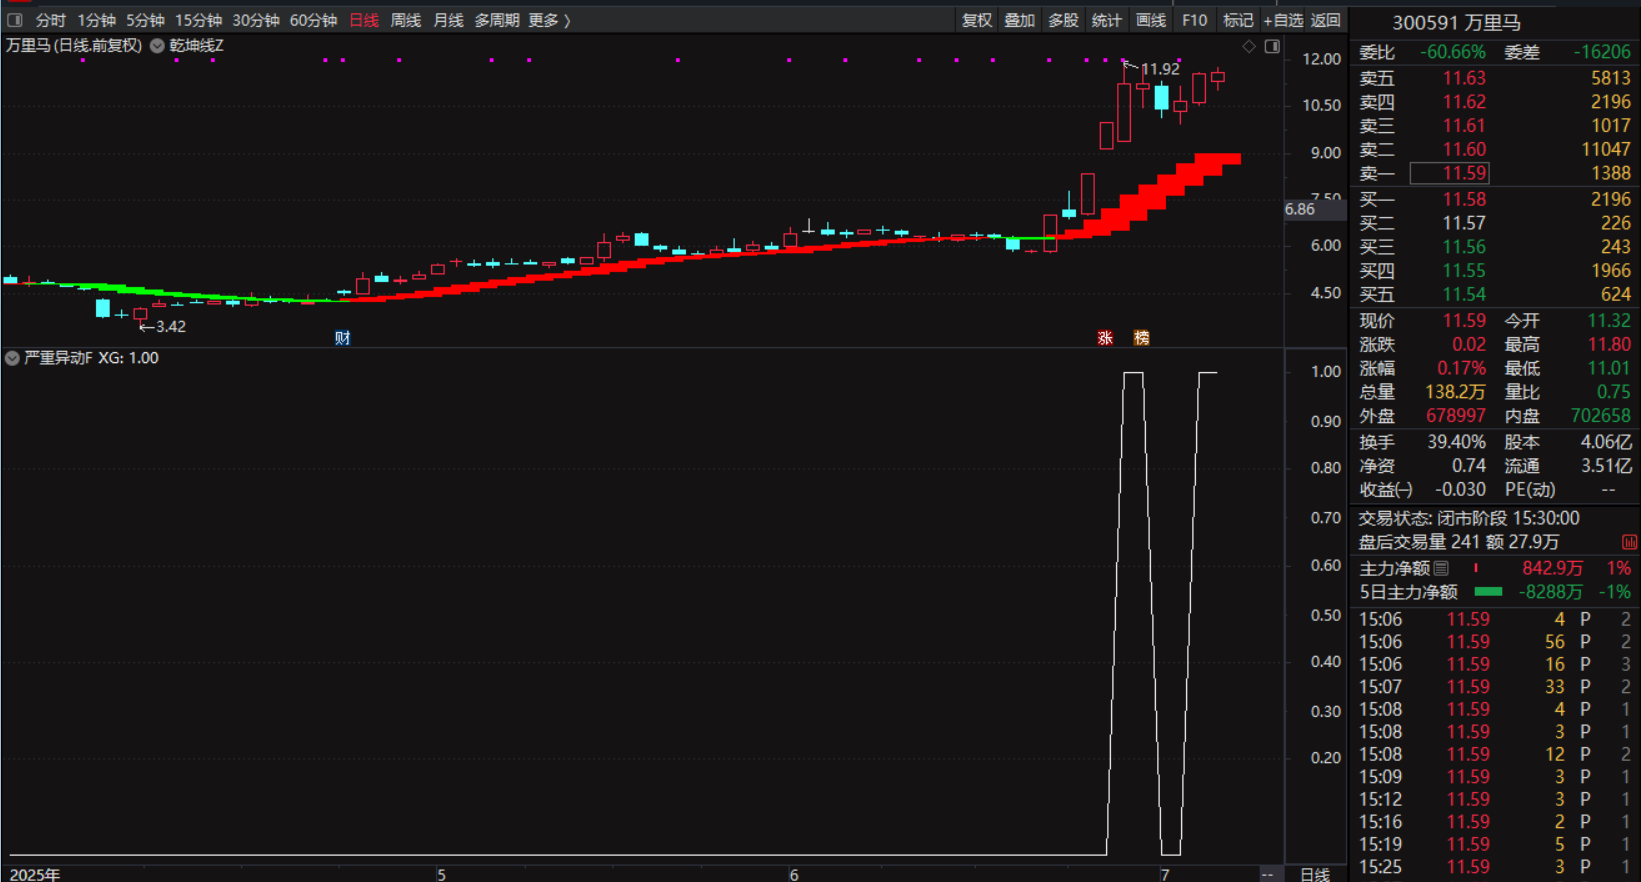1641x882 pixels.
Task: Add stock via +自选 button
Action: point(1283,20)
